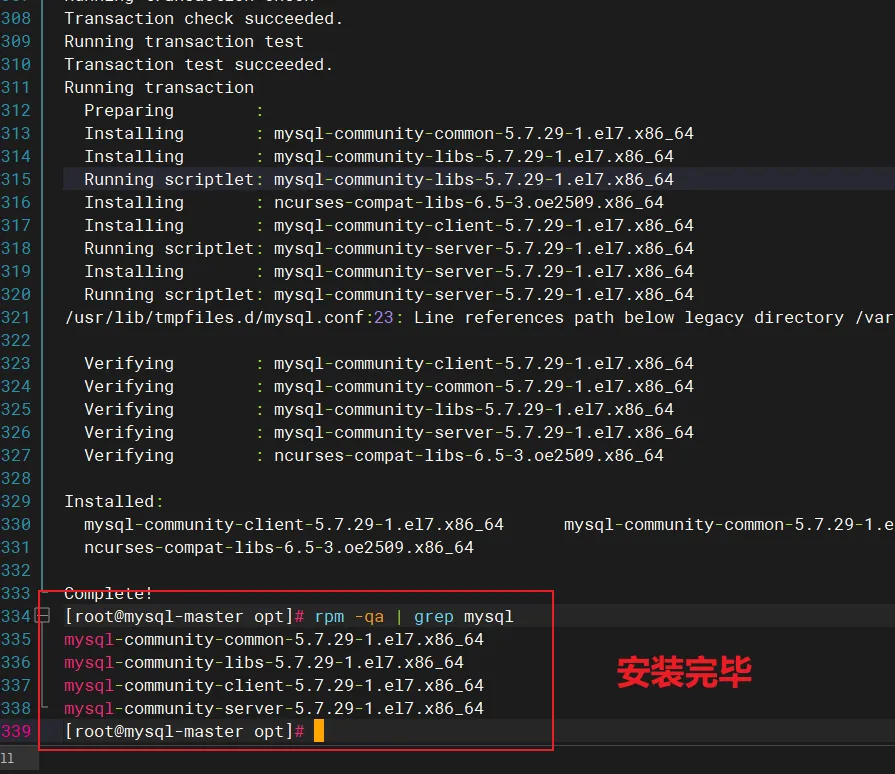Click '/usr/lib/tmpfiles.d/mysql.conf' path on line 321

(214, 317)
